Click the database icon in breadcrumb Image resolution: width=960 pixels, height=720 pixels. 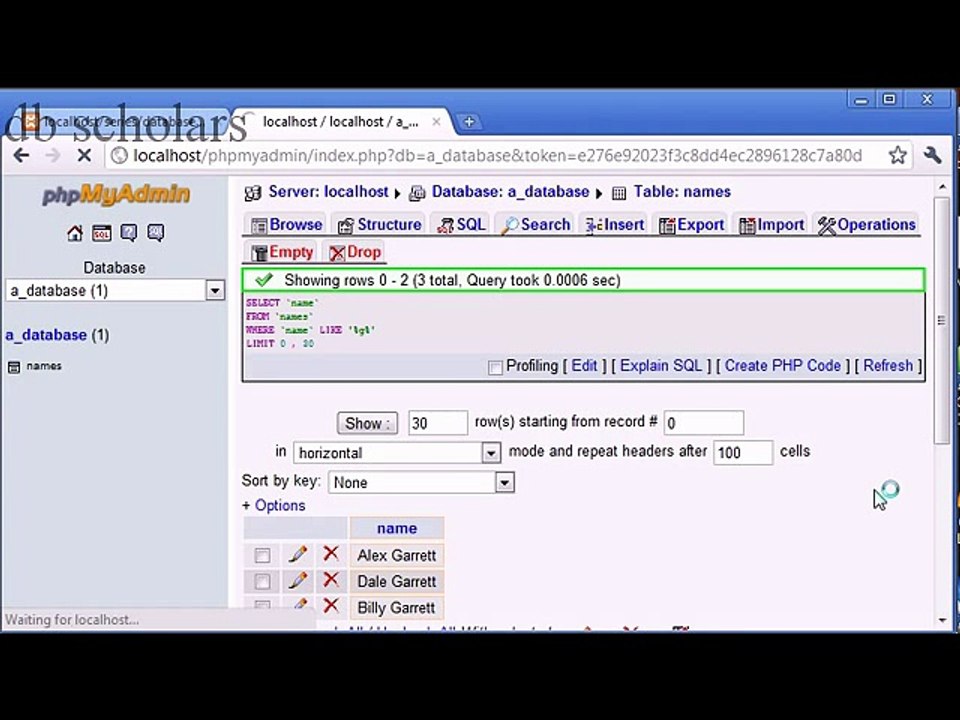(417, 193)
